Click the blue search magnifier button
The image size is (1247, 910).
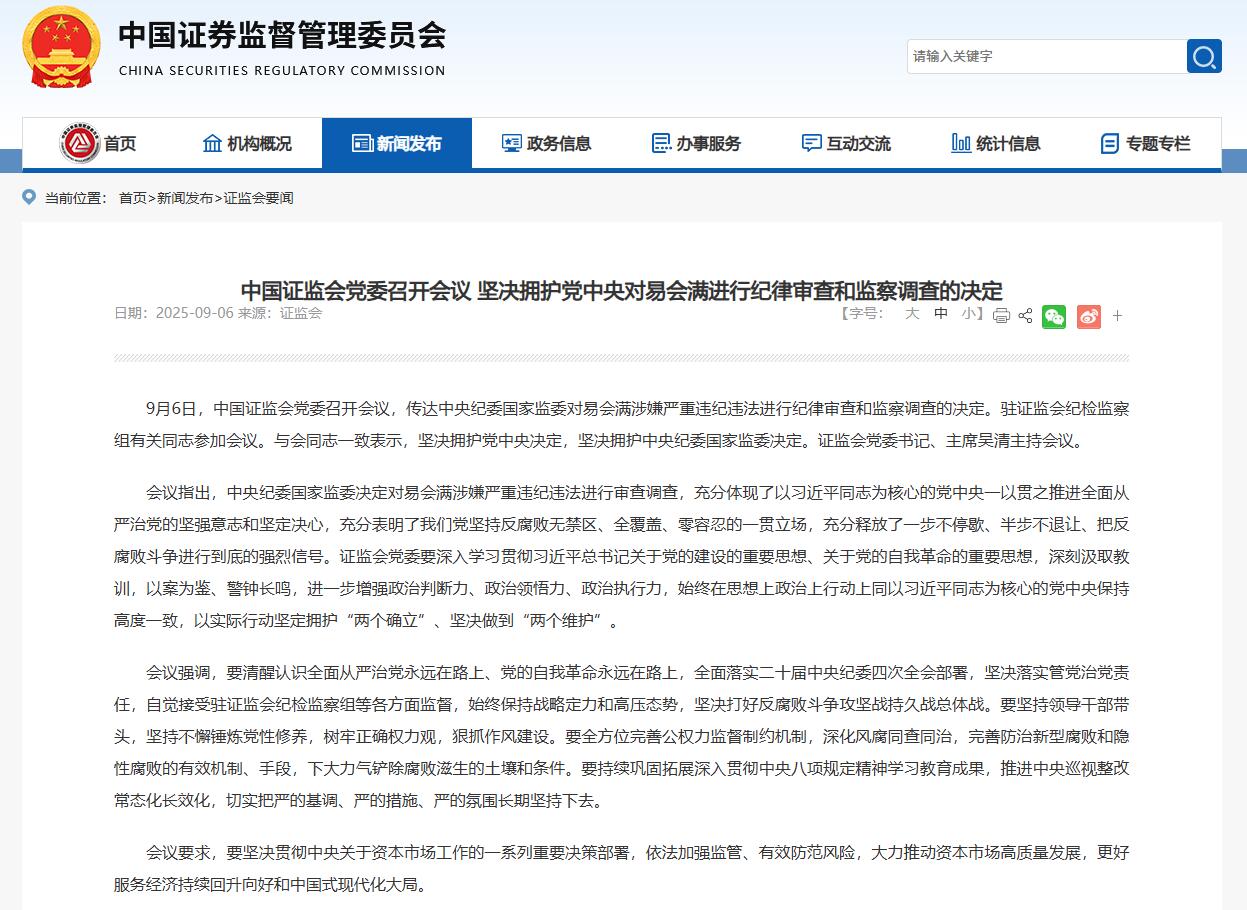click(1204, 56)
